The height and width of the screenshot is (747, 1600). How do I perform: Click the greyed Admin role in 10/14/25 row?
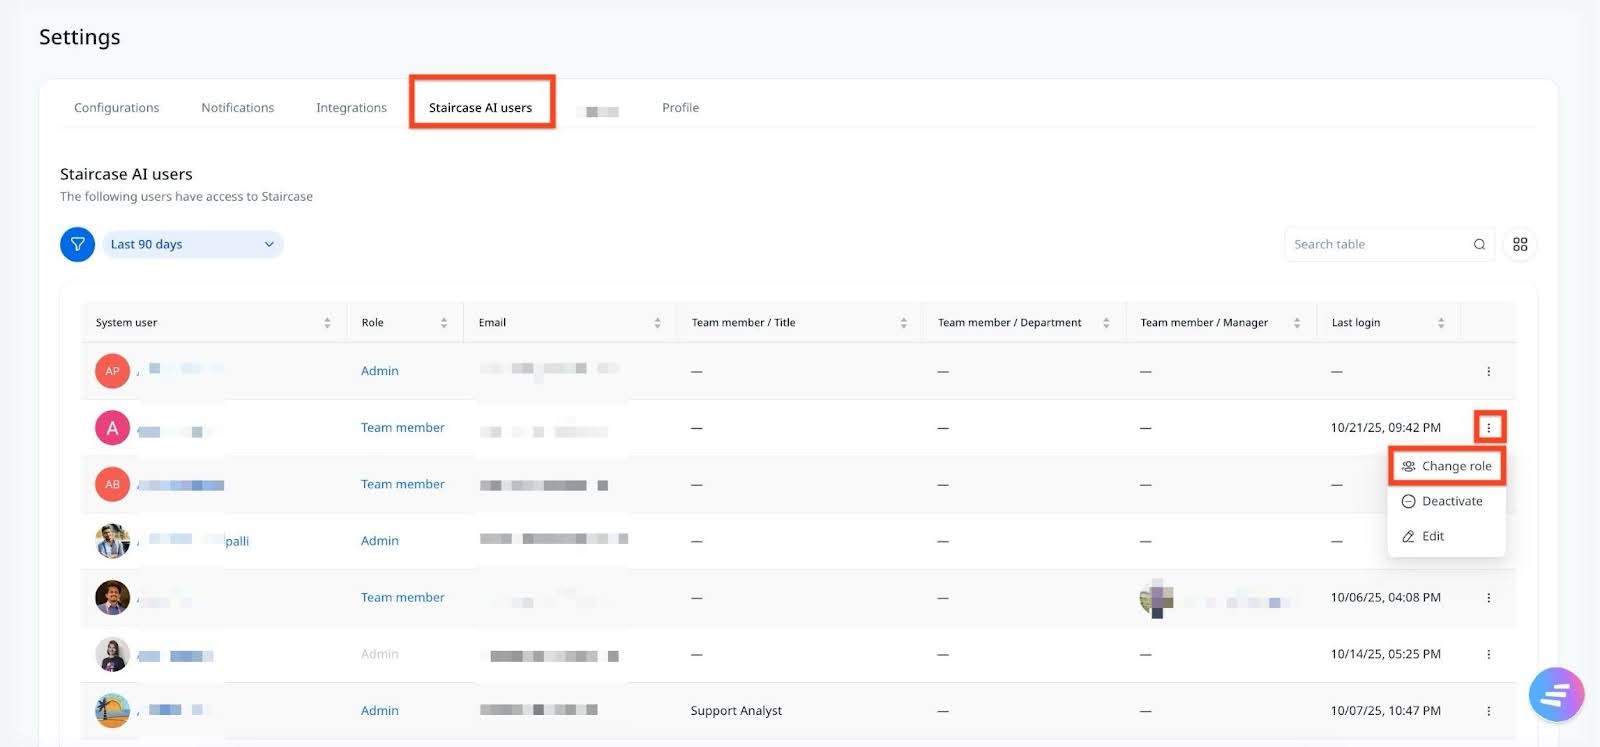380,654
